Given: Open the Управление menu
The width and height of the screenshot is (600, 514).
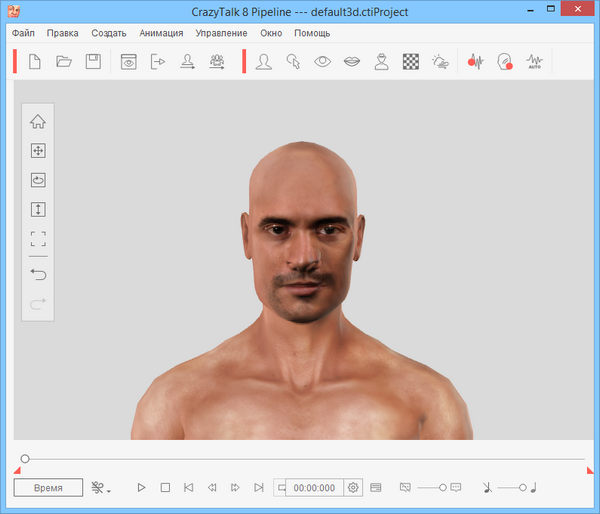Looking at the screenshot, I should [222, 33].
